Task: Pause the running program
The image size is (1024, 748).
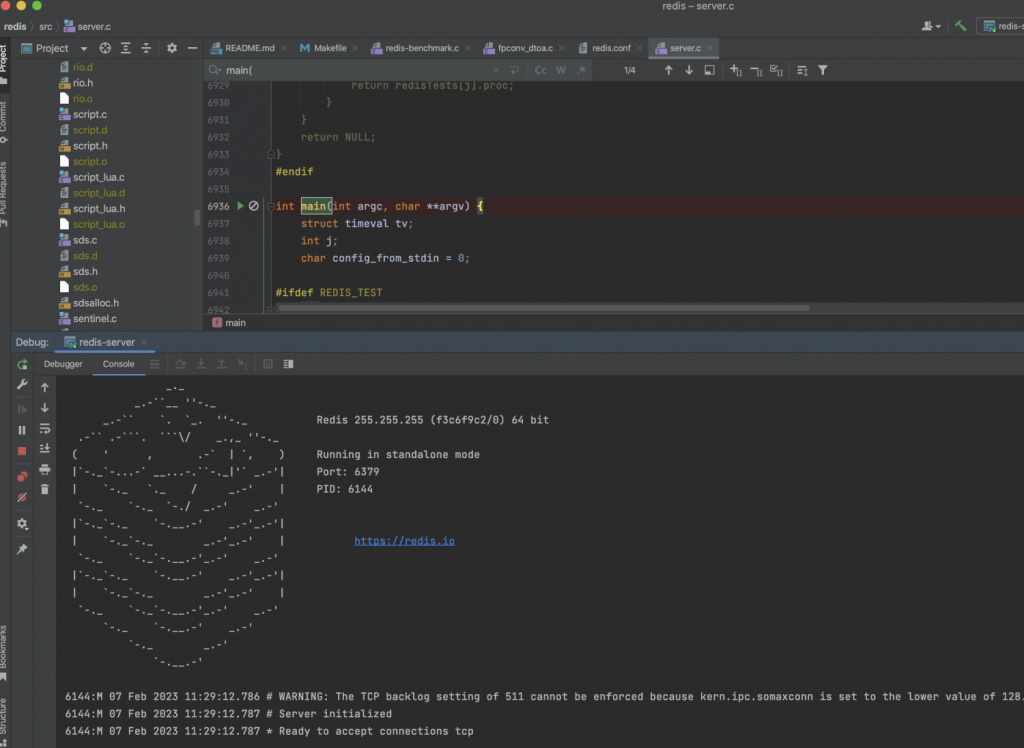Action: pos(22,430)
